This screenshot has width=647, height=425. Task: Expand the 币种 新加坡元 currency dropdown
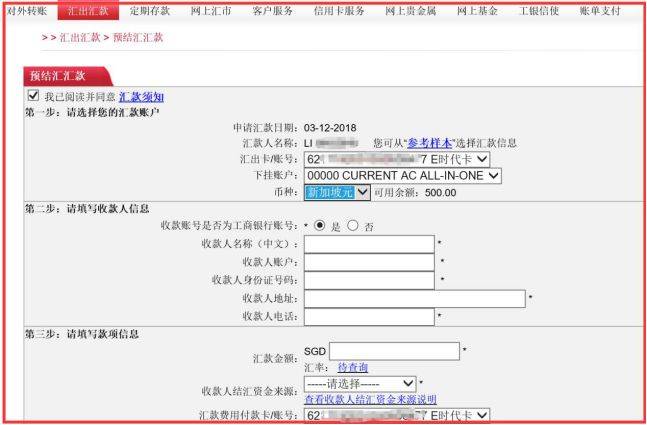click(x=337, y=191)
